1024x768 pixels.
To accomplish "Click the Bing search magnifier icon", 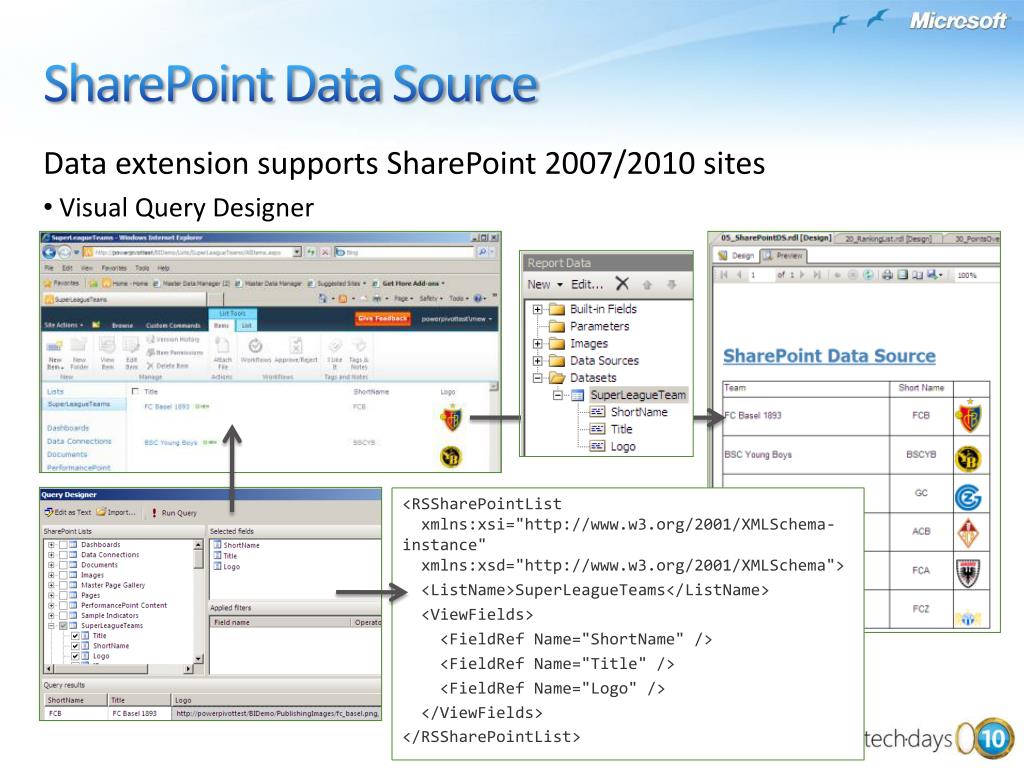I will coord(483,252).
